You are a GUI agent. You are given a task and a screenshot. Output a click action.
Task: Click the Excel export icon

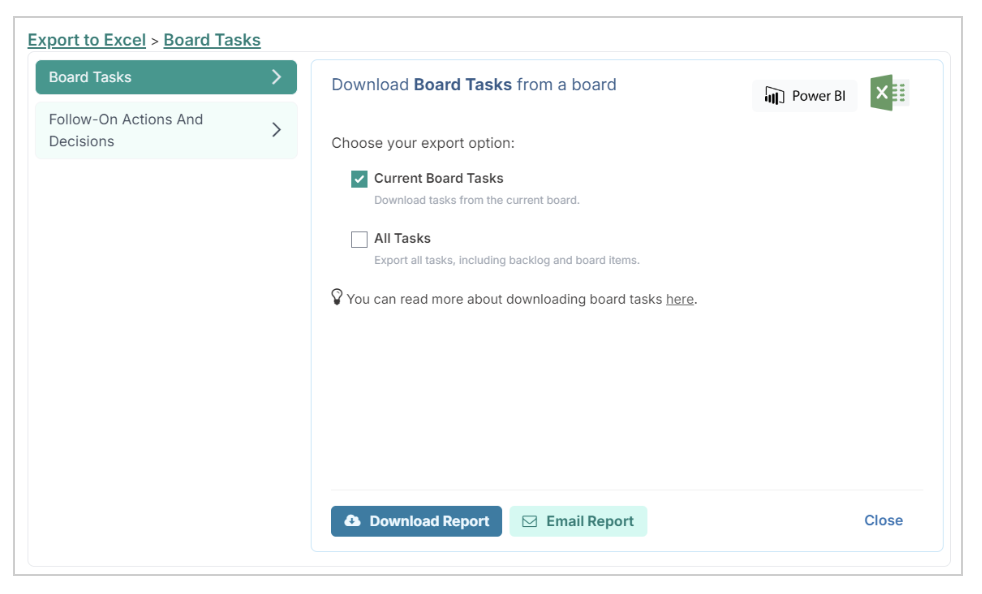click(889, 93)
